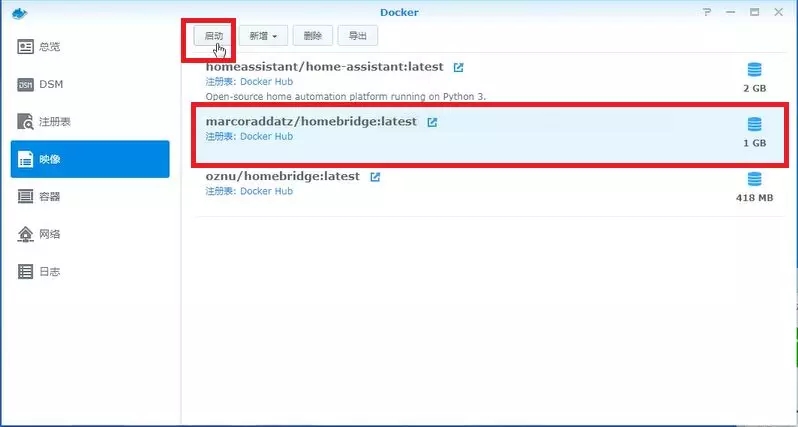Viewport: 798px width, 427px height.
Task: Minimize the Docker window
Action: pos(731,12)
